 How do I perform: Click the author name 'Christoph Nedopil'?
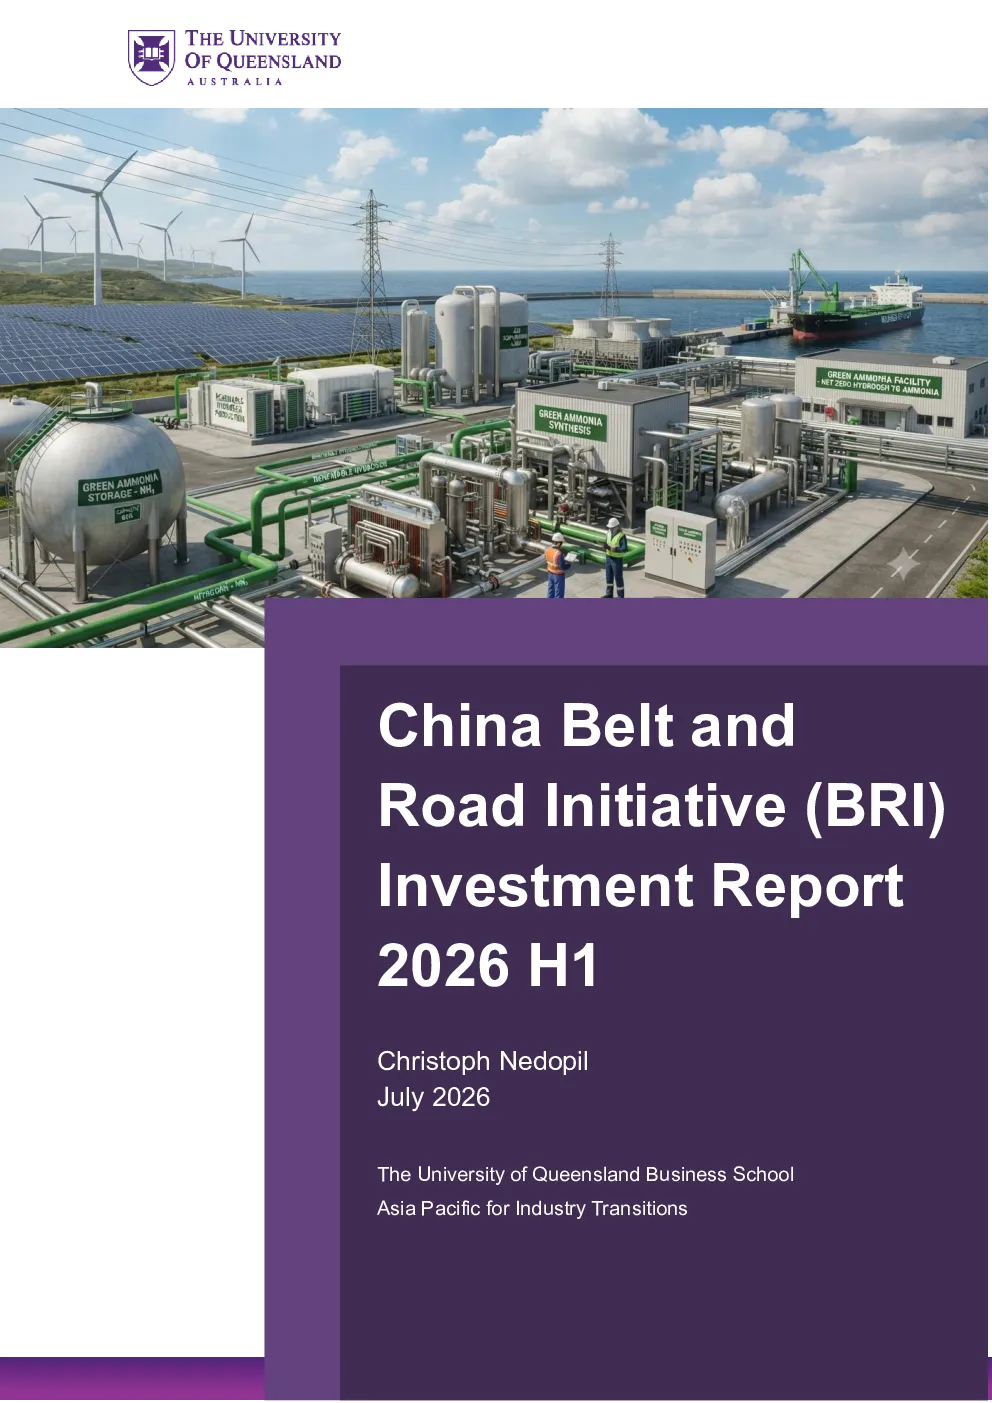pos(483,1061)
